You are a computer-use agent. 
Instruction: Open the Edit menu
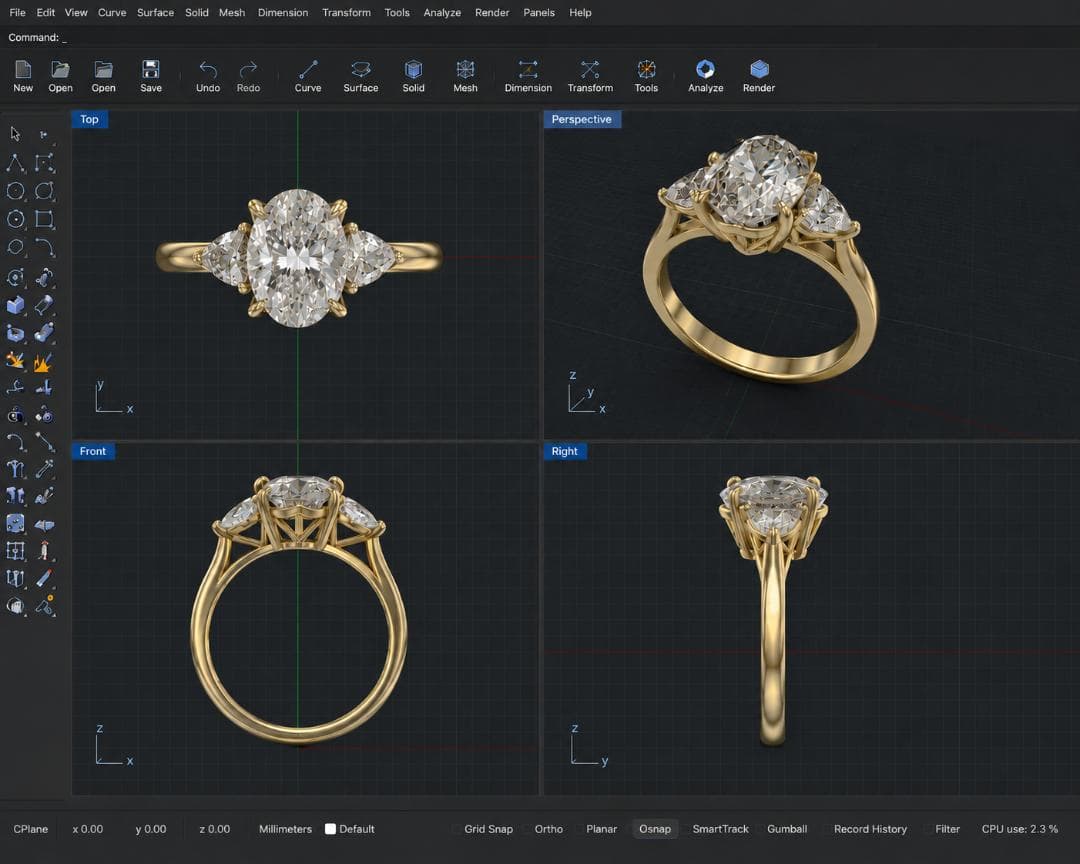[x=45, y=12]
